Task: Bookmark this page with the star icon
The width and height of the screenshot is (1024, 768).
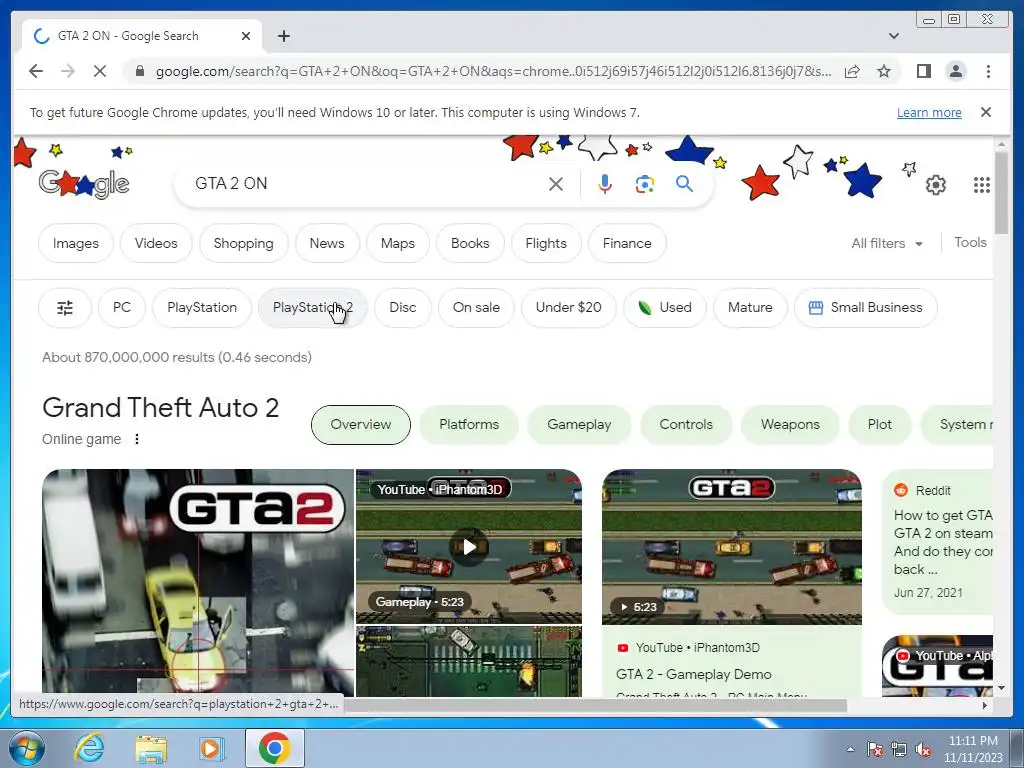Action: click(884, 71)
